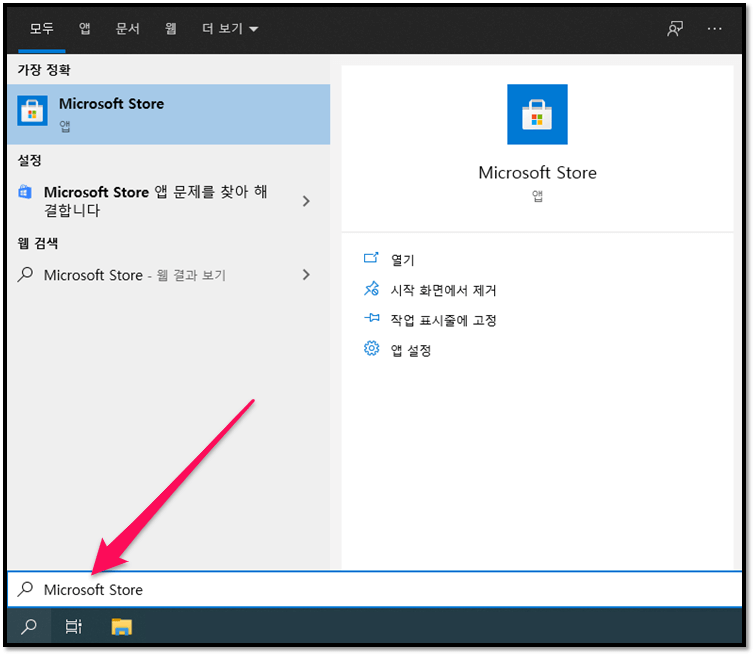Choose 작업 표시줄에 고정

(443, 320)
